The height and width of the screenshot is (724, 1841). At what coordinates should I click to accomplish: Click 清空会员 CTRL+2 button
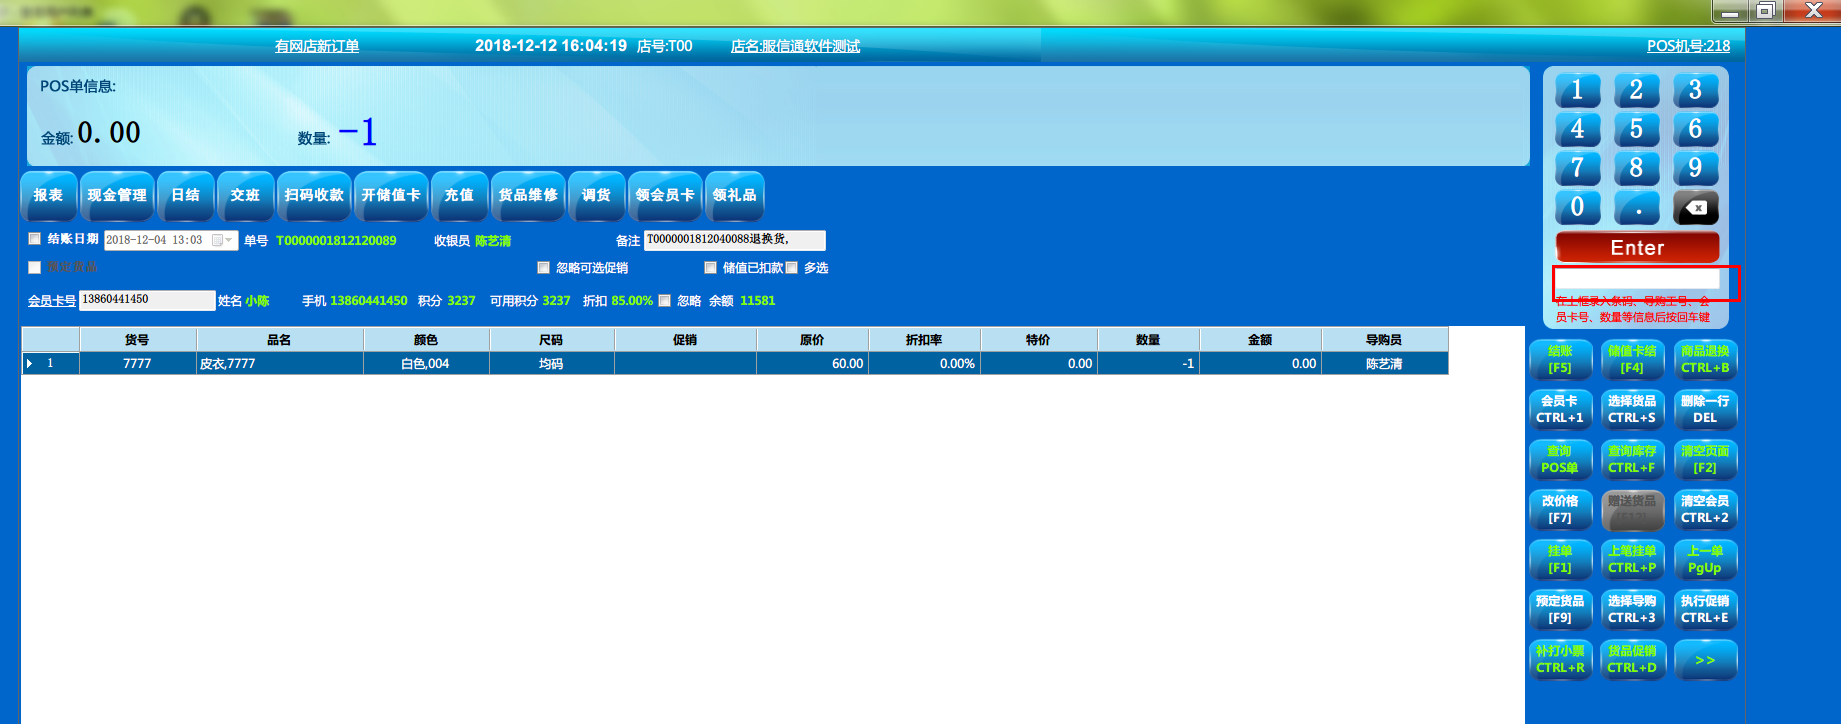point(1705,510)
